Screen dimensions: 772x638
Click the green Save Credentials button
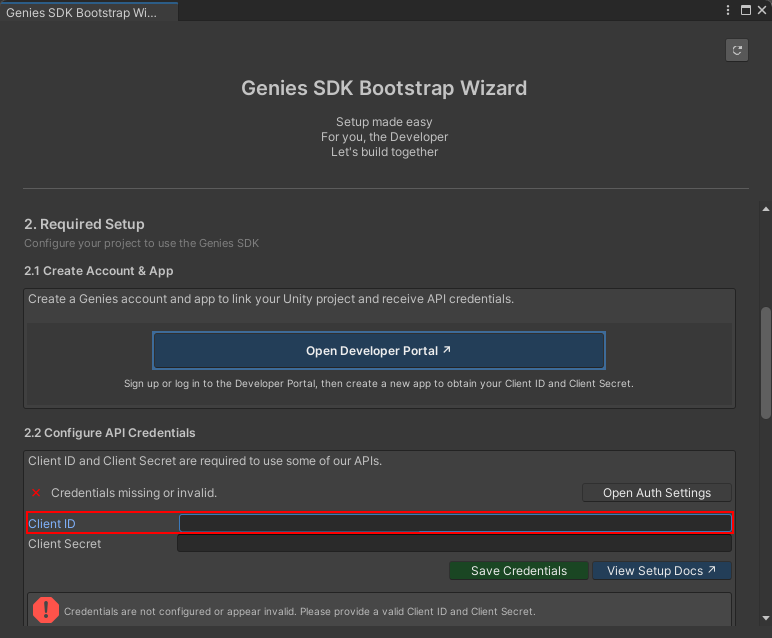[519, 571]
